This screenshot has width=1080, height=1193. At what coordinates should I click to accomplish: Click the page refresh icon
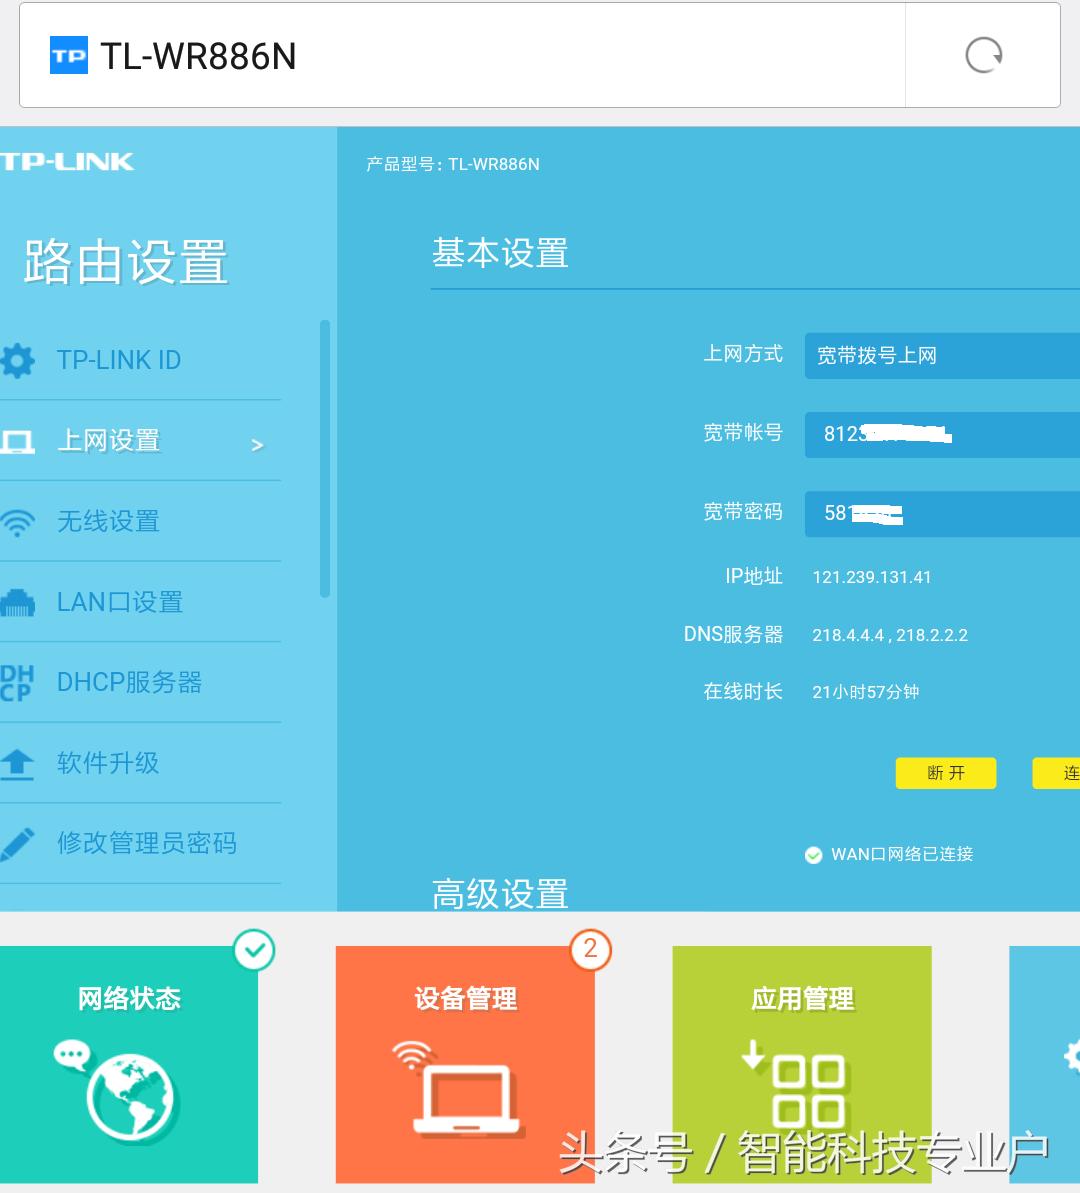pyautogui.click(x=982, y=55)
